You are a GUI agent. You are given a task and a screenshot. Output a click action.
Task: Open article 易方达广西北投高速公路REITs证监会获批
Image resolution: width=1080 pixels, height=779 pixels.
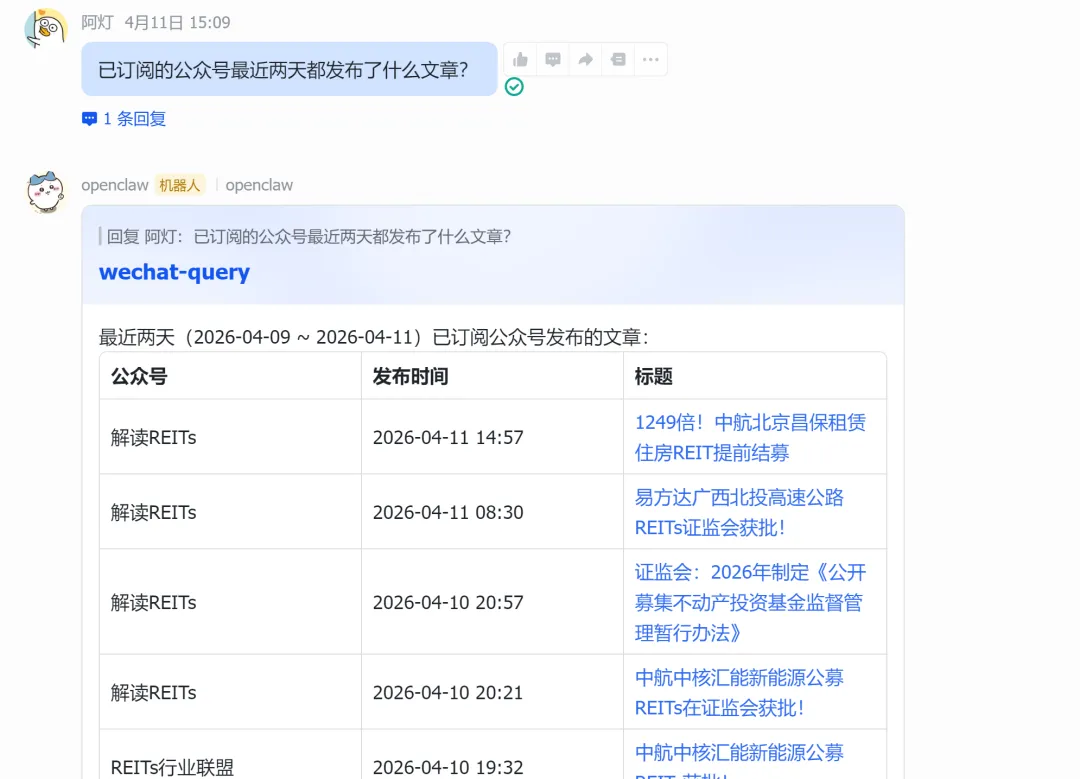(x=739, y=512)
